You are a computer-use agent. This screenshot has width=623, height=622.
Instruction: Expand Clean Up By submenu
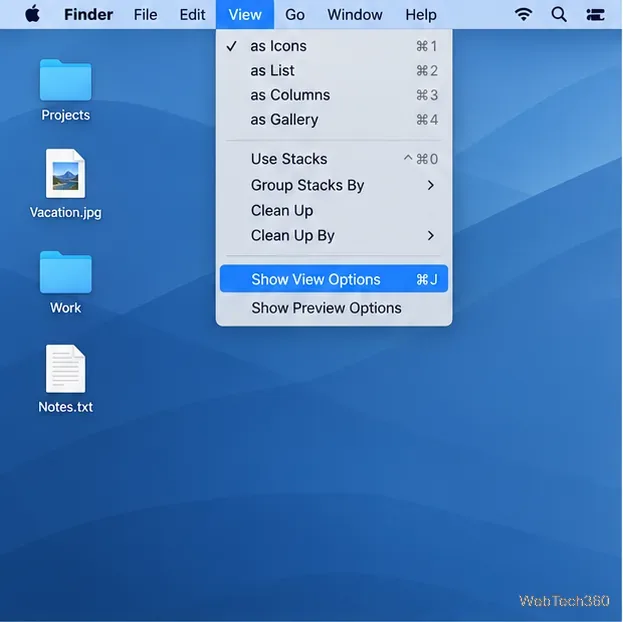pos(334,235)
